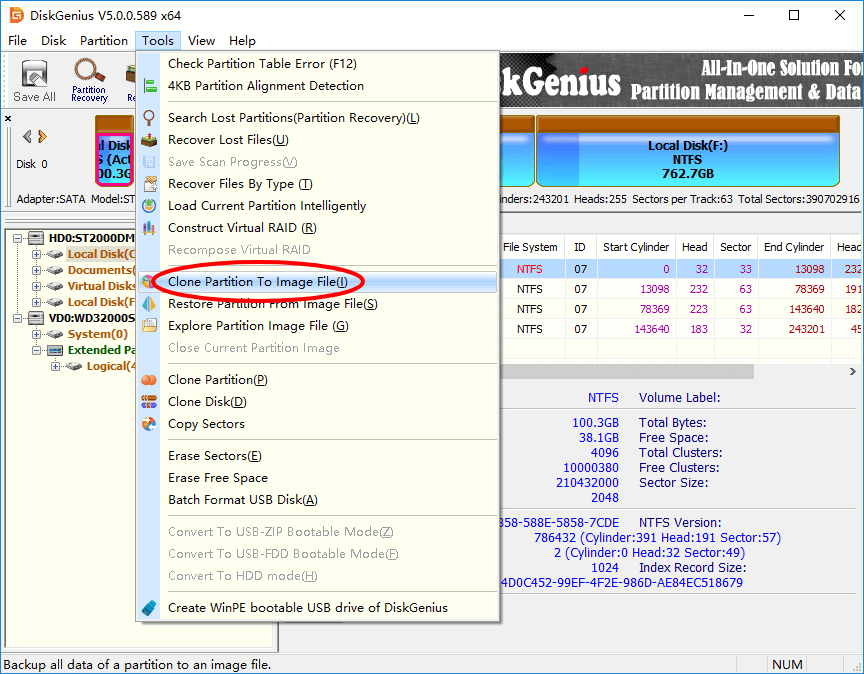Click the Recover Files By Type icon
Image resolution: width=864 pixels, height=674 pixels.
point(149,184)
